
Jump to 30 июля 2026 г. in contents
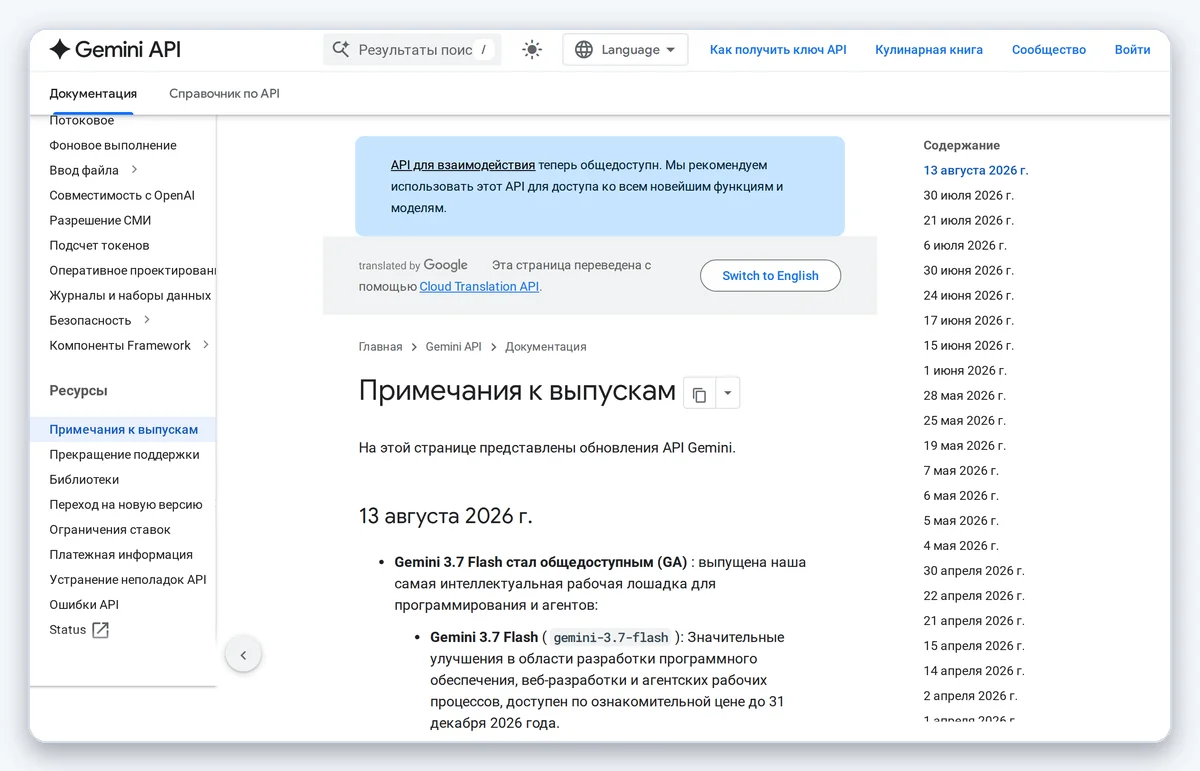[x=968, y=195]
